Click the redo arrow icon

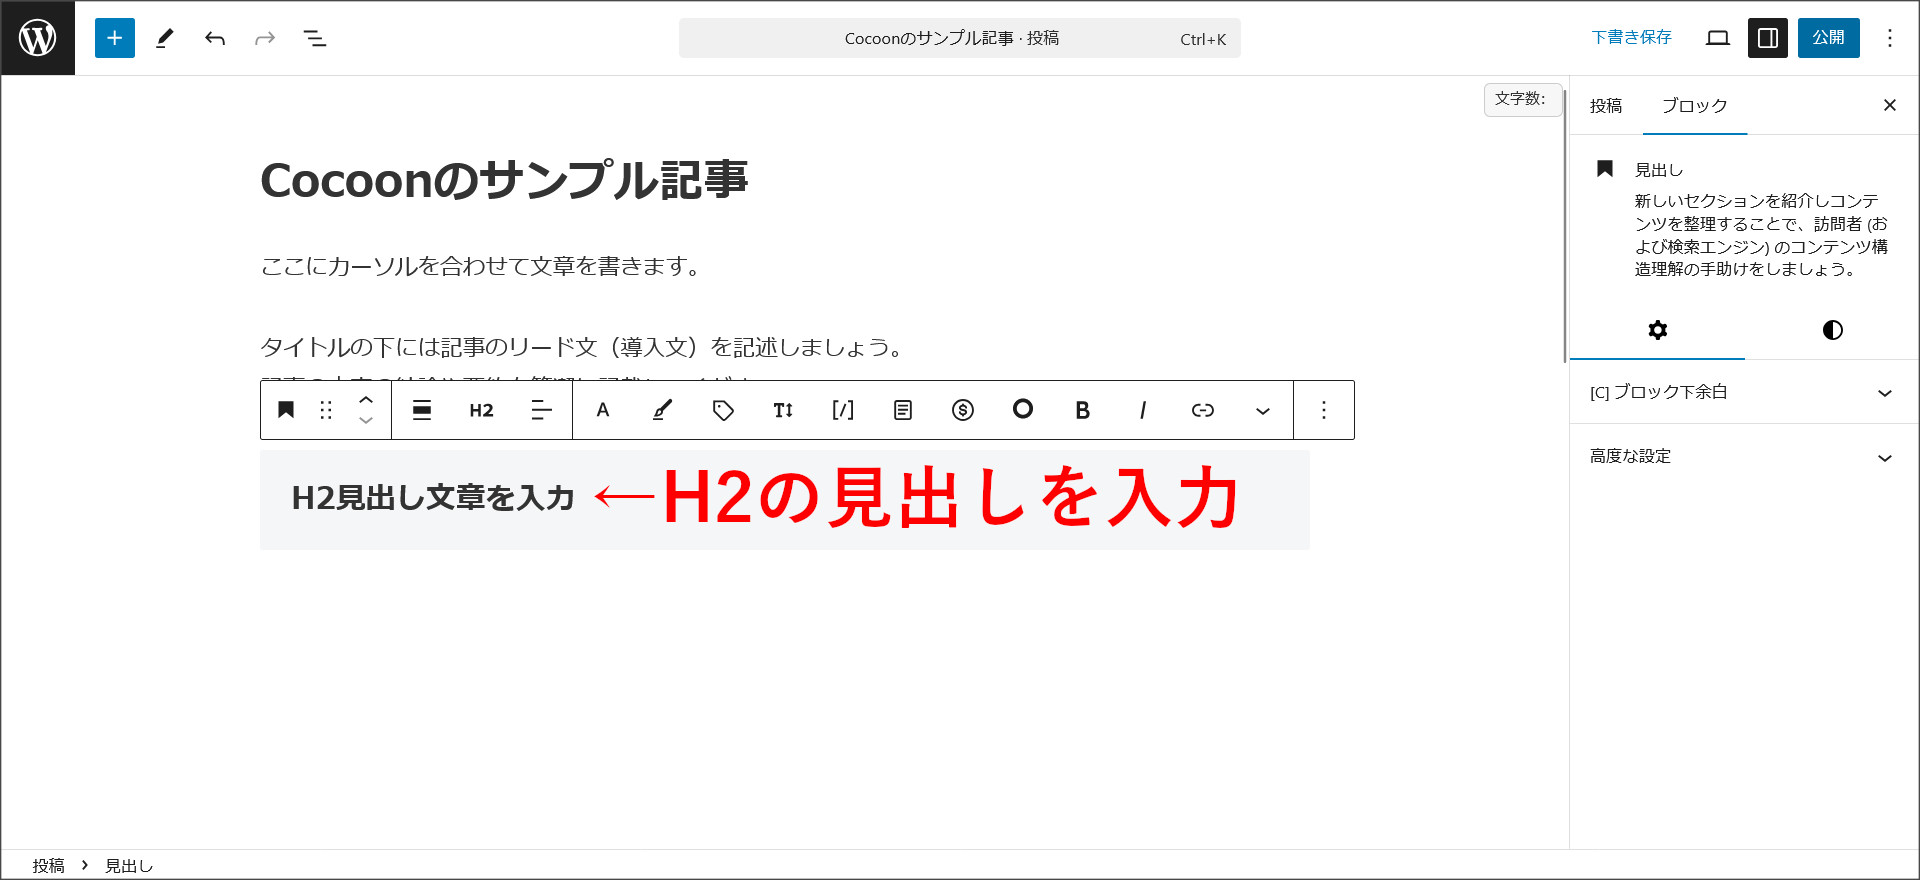(x=265, y=38)
